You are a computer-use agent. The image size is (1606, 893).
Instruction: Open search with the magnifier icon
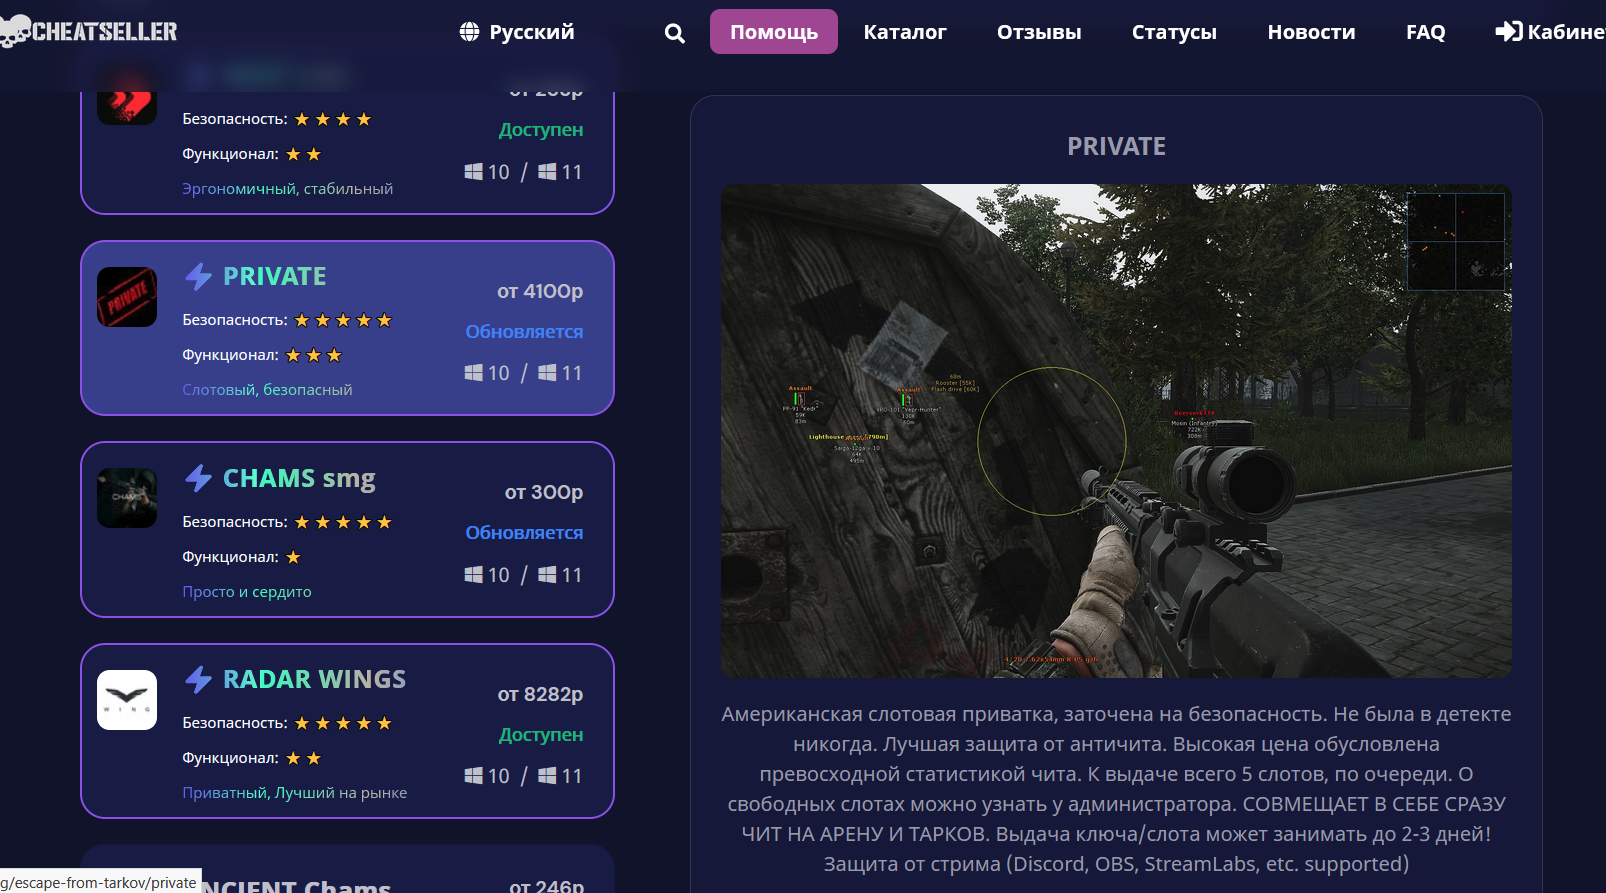pyautogui.click(x=675, y=33)
